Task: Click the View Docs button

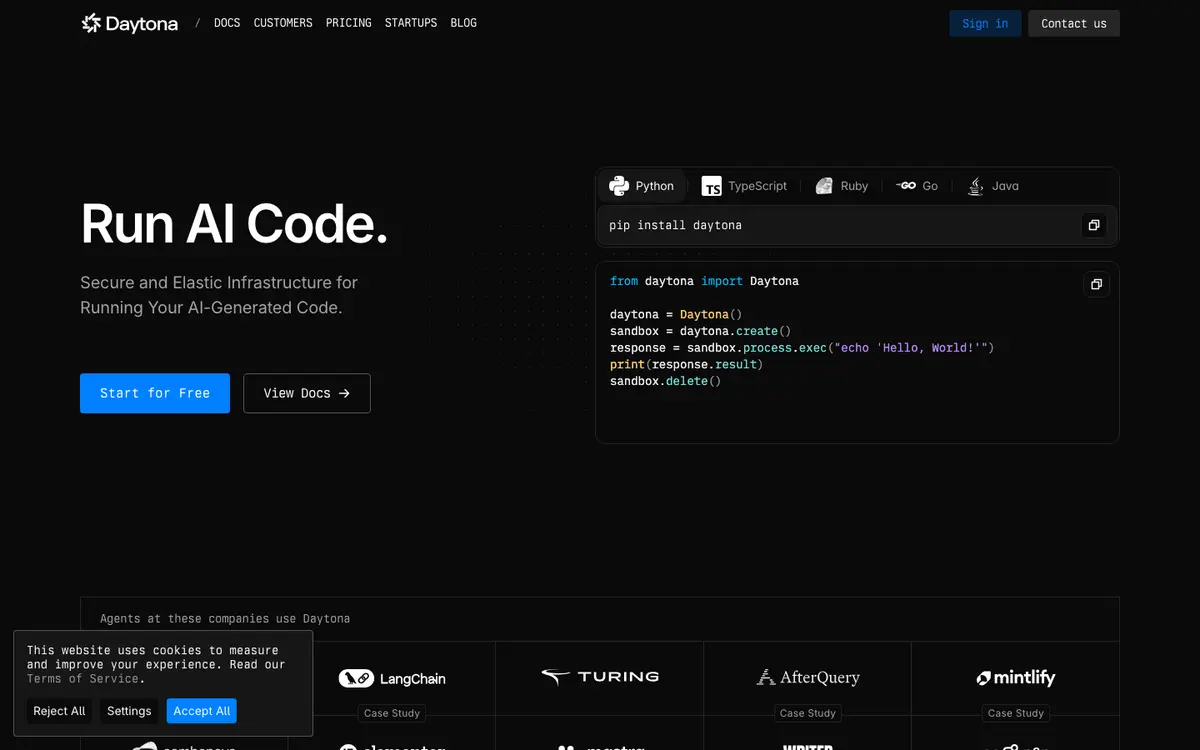Action: point(307,393)
